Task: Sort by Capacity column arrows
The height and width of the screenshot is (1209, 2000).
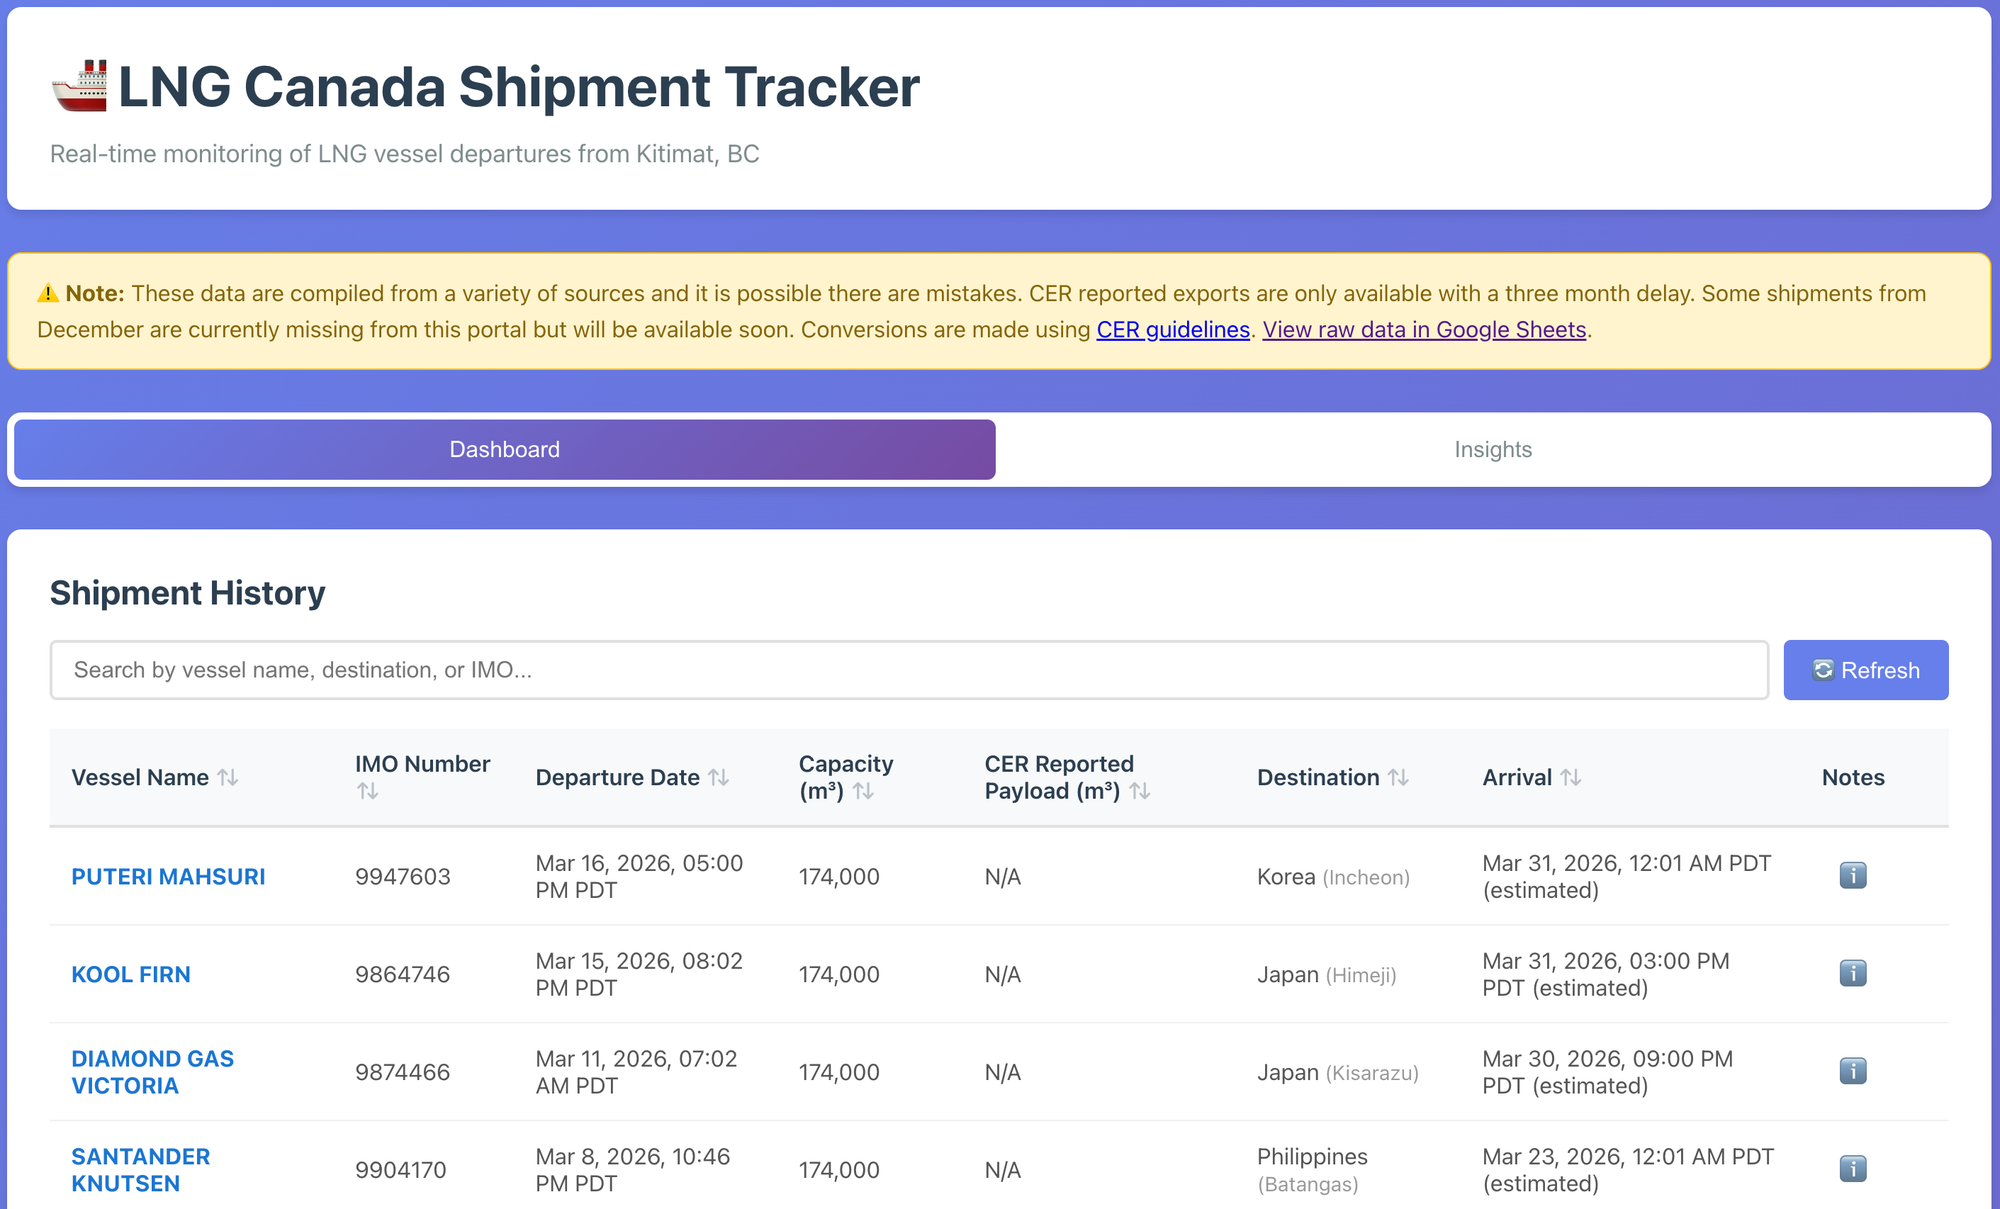Action: tap(864, 791)
